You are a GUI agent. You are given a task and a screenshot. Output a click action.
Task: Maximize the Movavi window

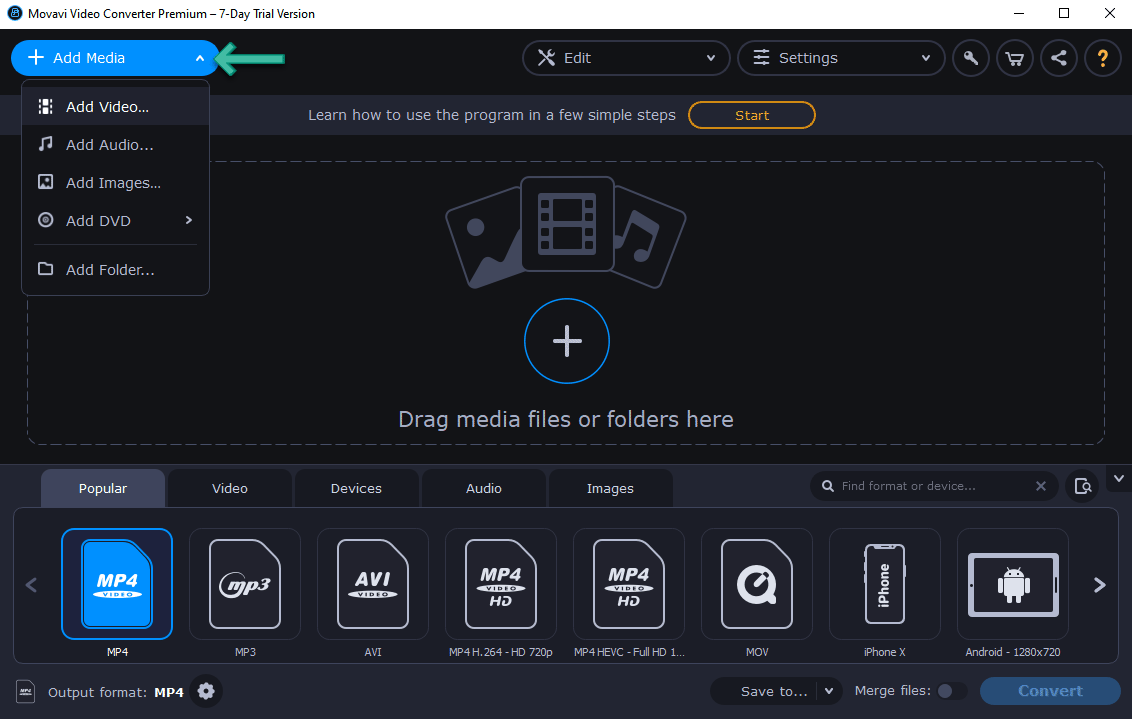(1063, 14)
